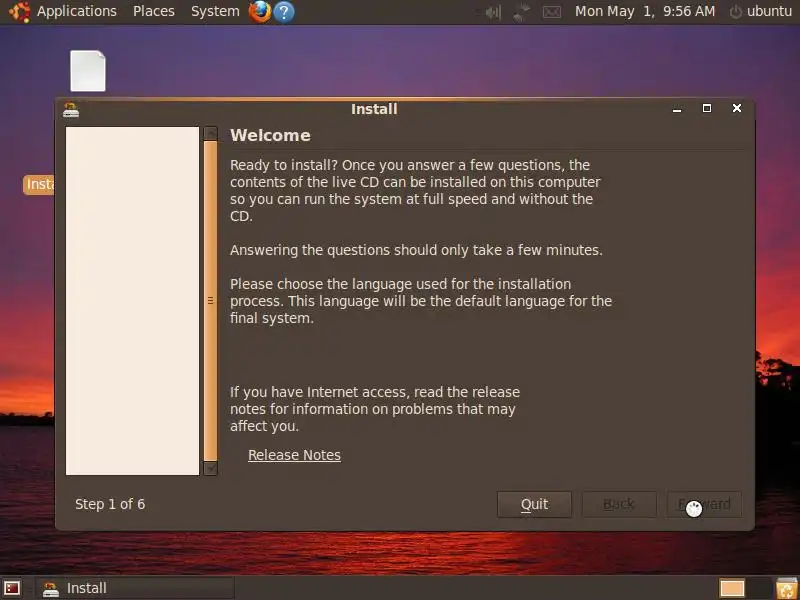
Task: Maximize the Install window
Action: (707, 108)
